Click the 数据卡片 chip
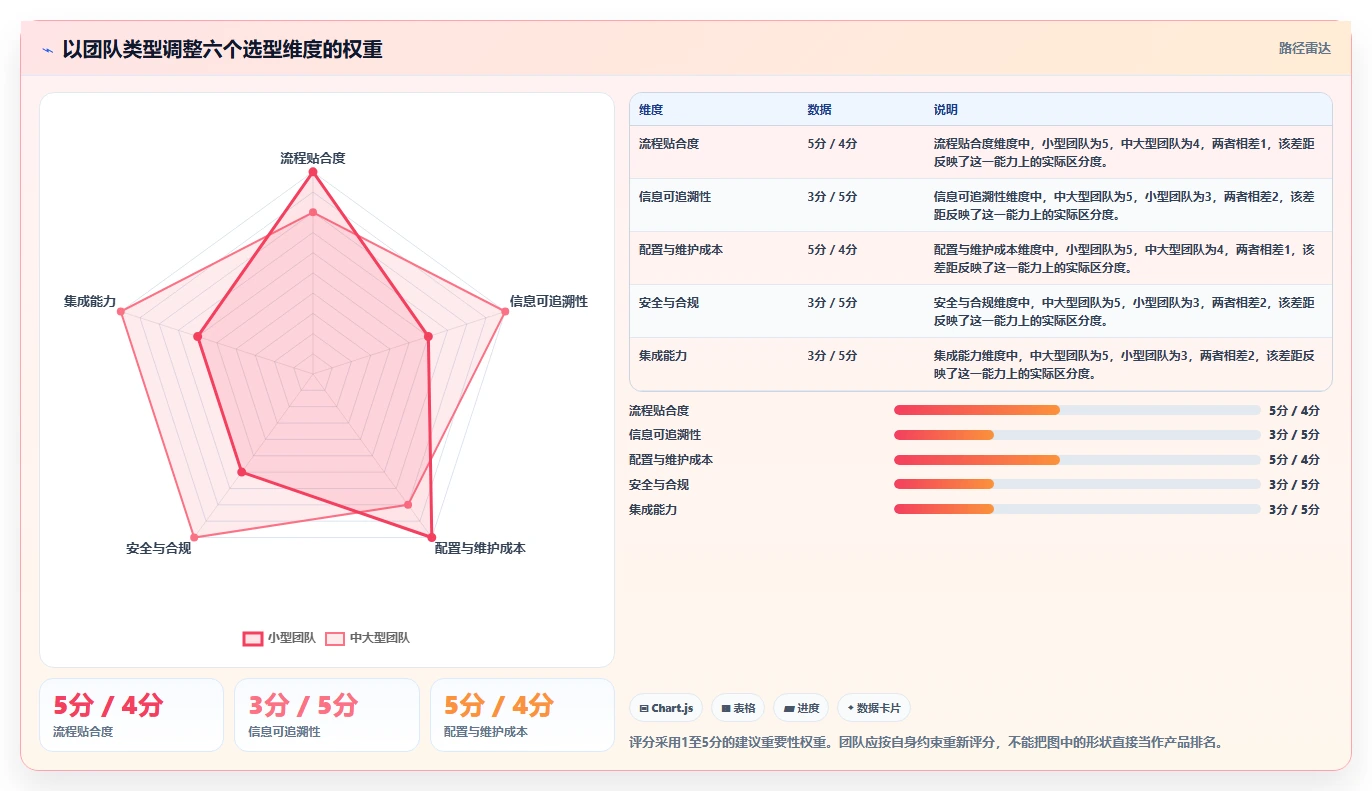Image resolution: width=1372 pixels, height=791 pixels. 874,708
